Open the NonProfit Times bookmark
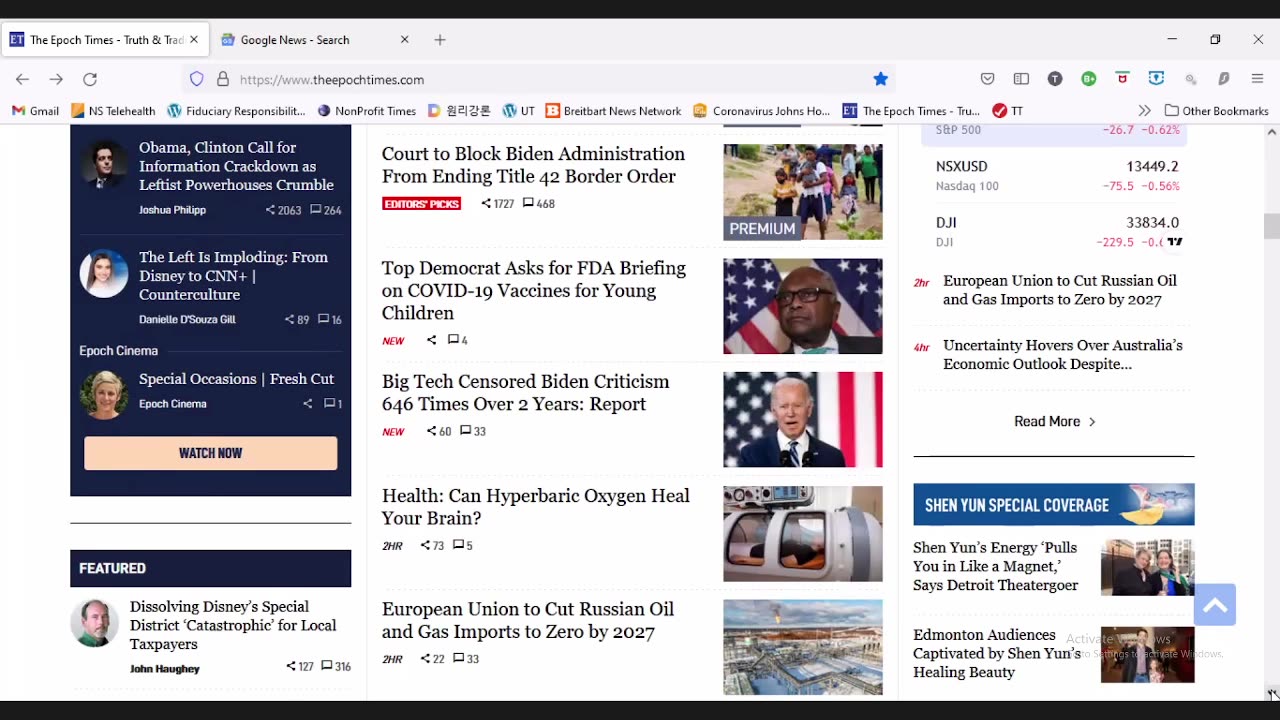 [x=366, y=111]
